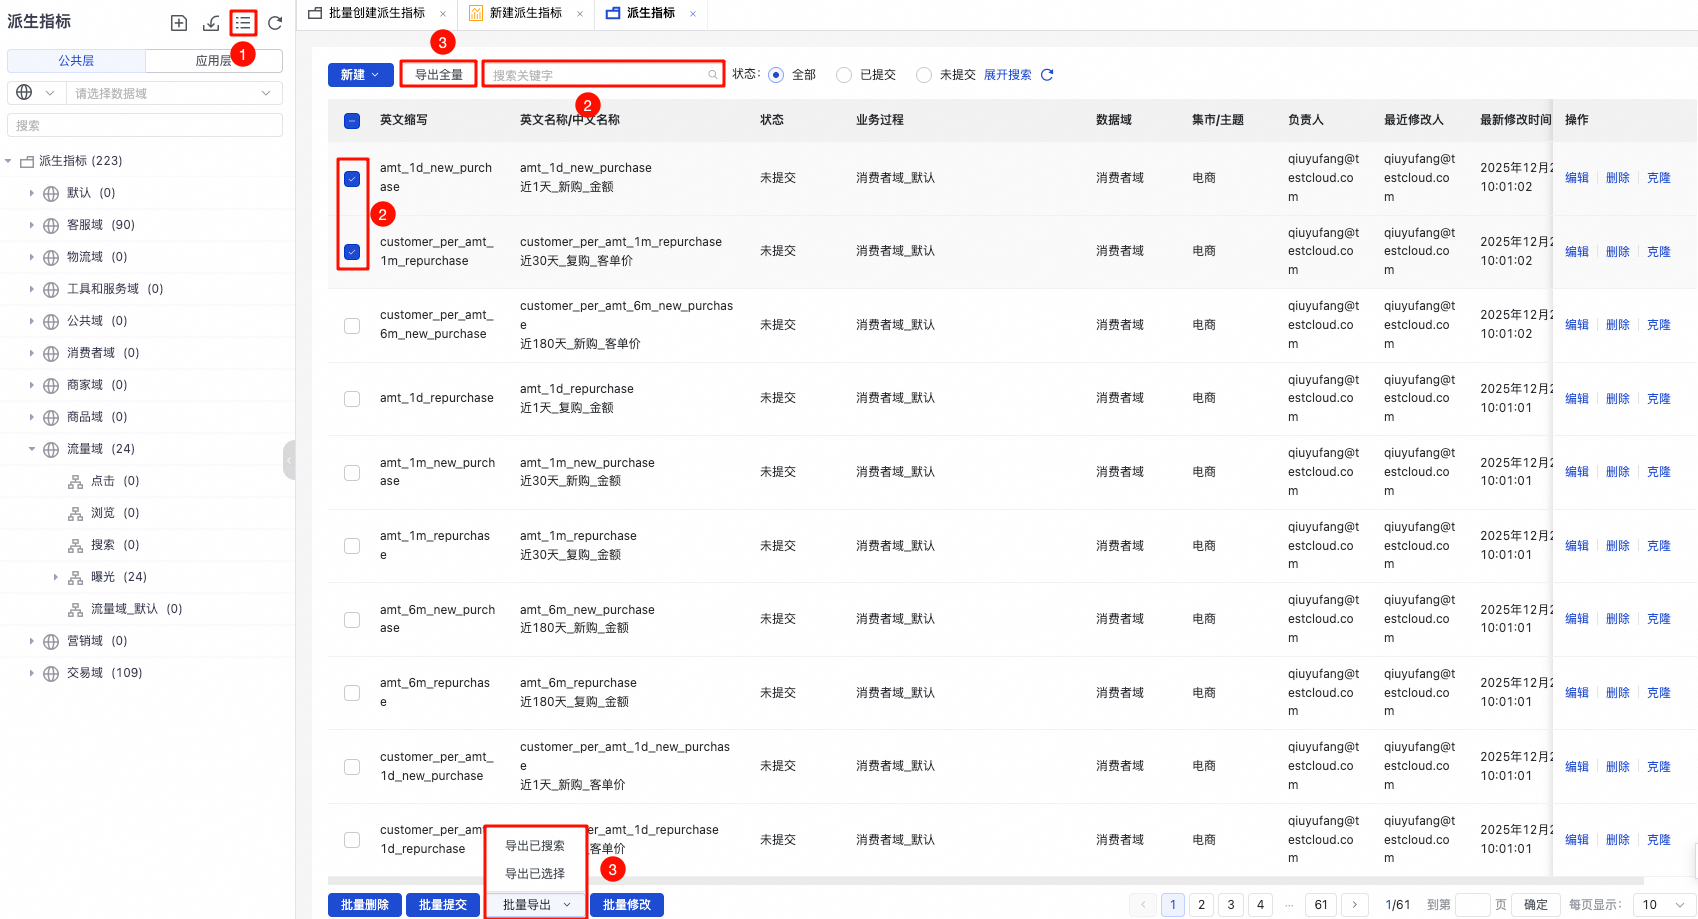Choose 导出已搜索 from export menu
This screenshot has height=919, width=1698.
click(x=535, y=846)
